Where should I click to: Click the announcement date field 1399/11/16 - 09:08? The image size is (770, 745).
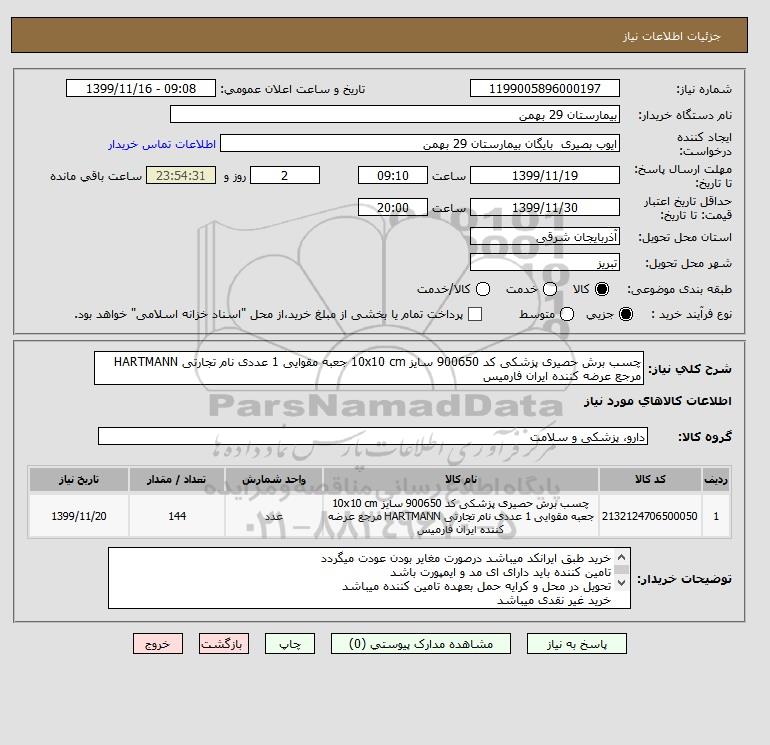(141, 88)
